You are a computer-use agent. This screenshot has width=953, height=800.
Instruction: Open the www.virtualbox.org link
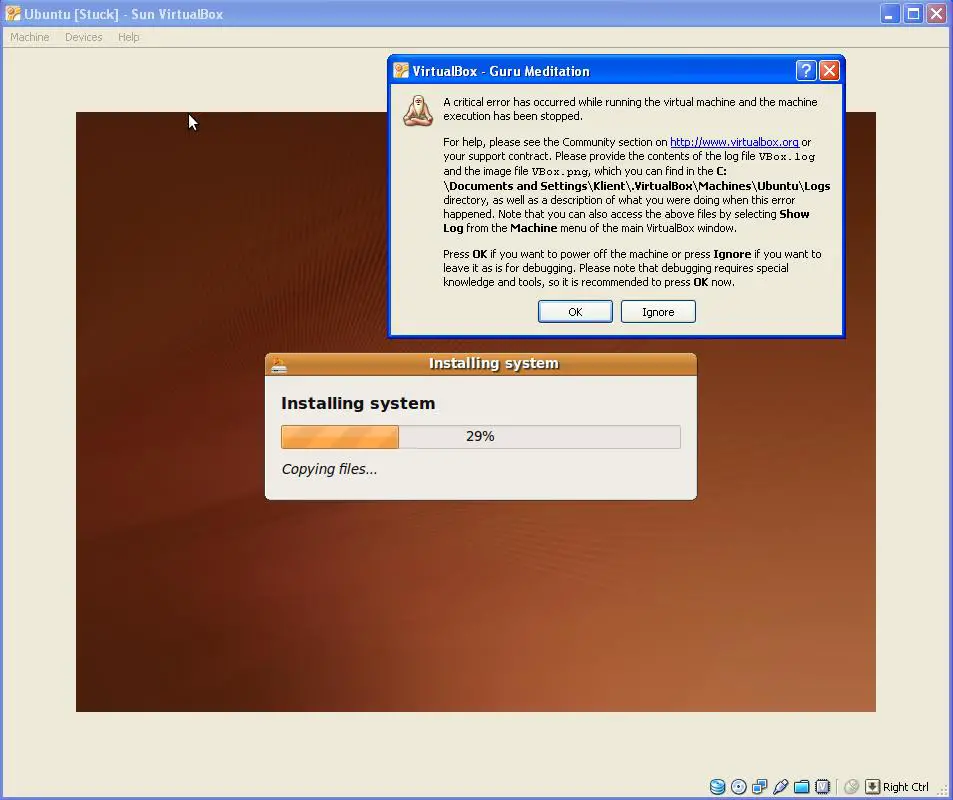click(734, 142)
